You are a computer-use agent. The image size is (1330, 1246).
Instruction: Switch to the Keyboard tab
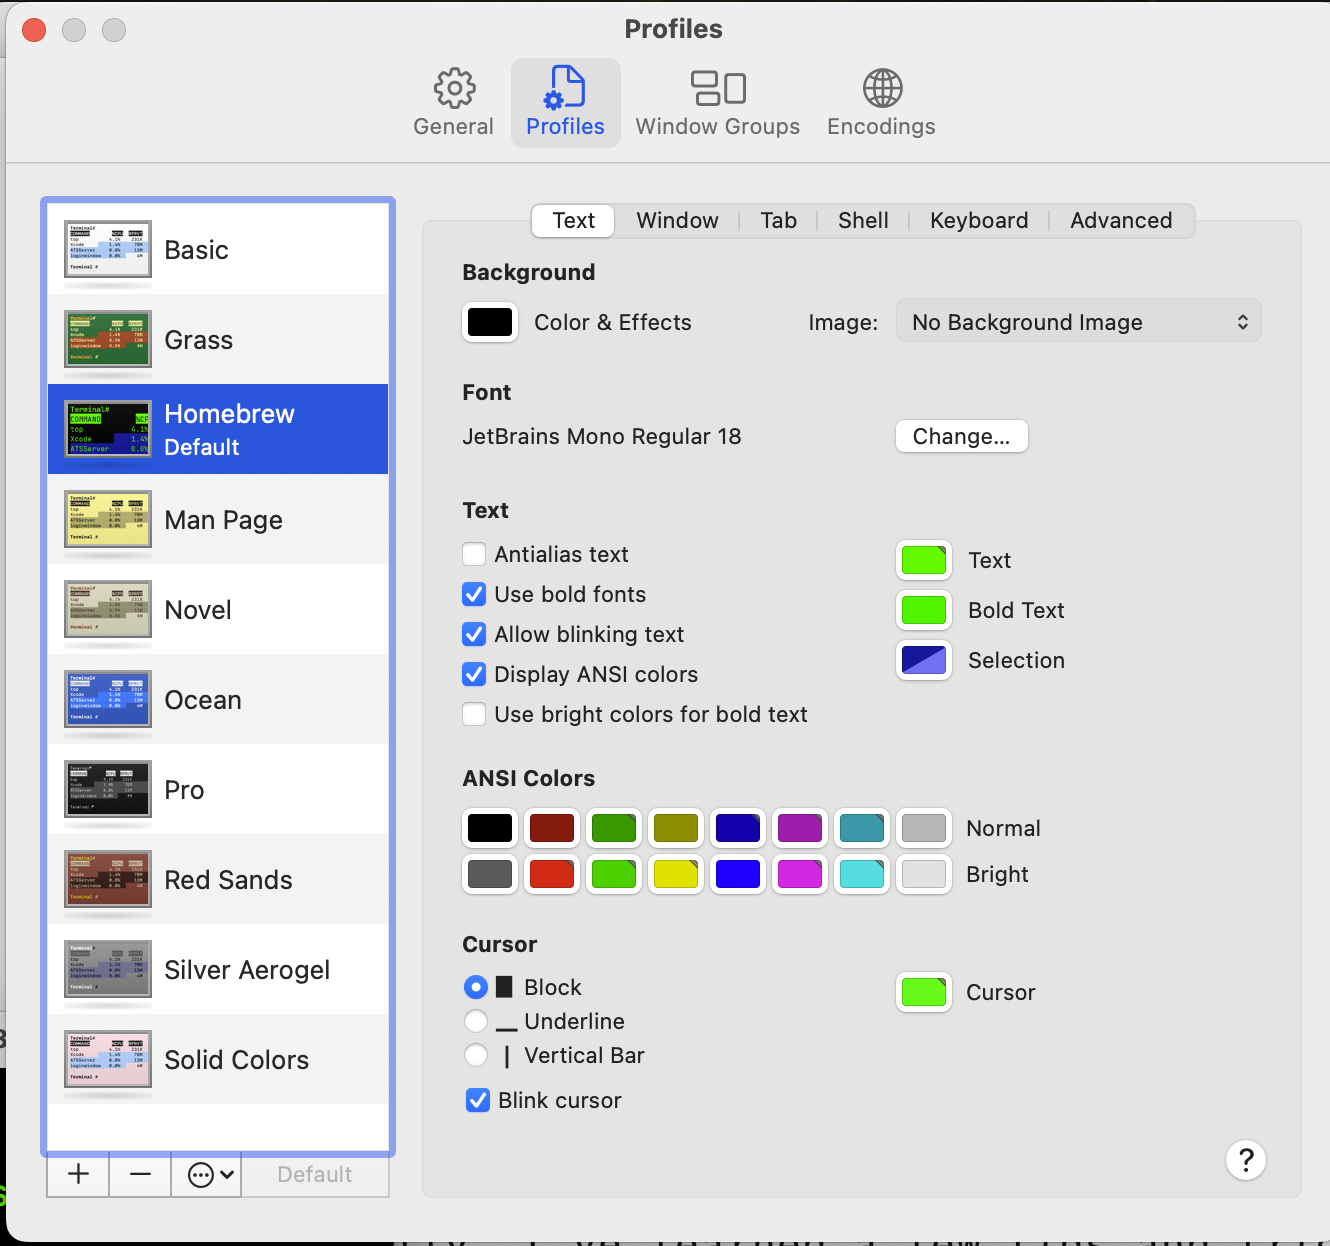point(978,220)
